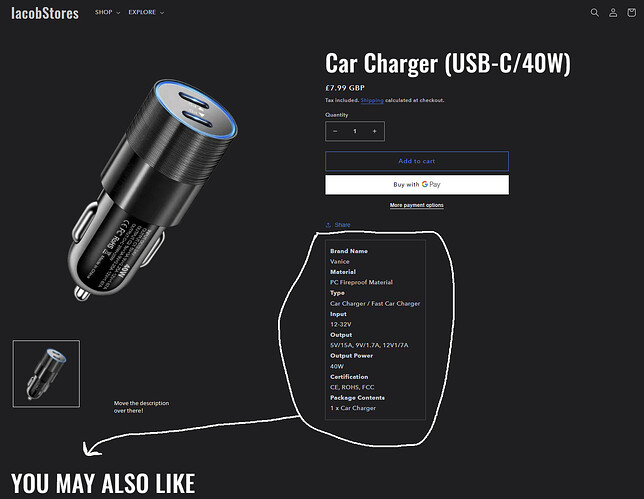Increase quantity with plus button

click(x=374, y=131)
